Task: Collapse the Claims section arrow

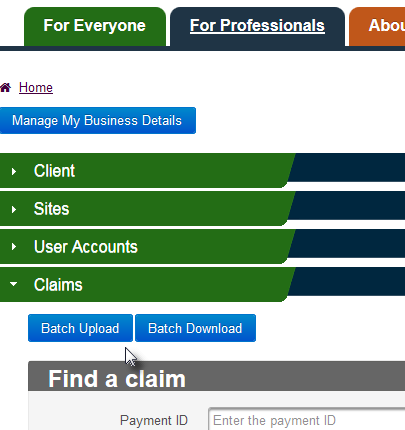Action: (13, 284)
